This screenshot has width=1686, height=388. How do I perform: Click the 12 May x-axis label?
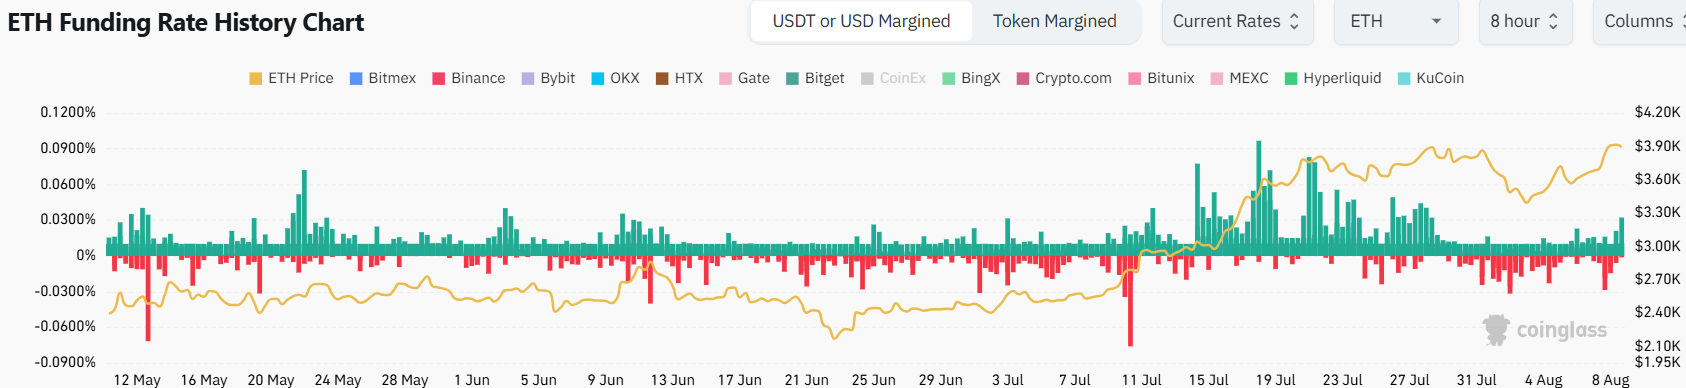(137, 380)
